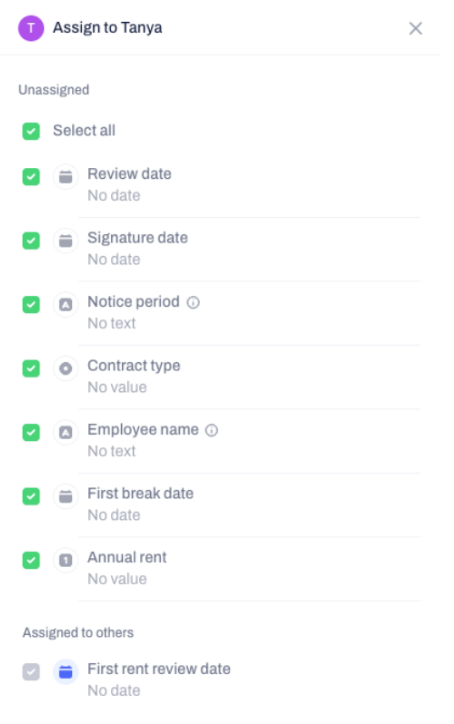The image size is (454, 724).
Task: Click the calendar icon beside Review date
Action: tap(66, 176)
